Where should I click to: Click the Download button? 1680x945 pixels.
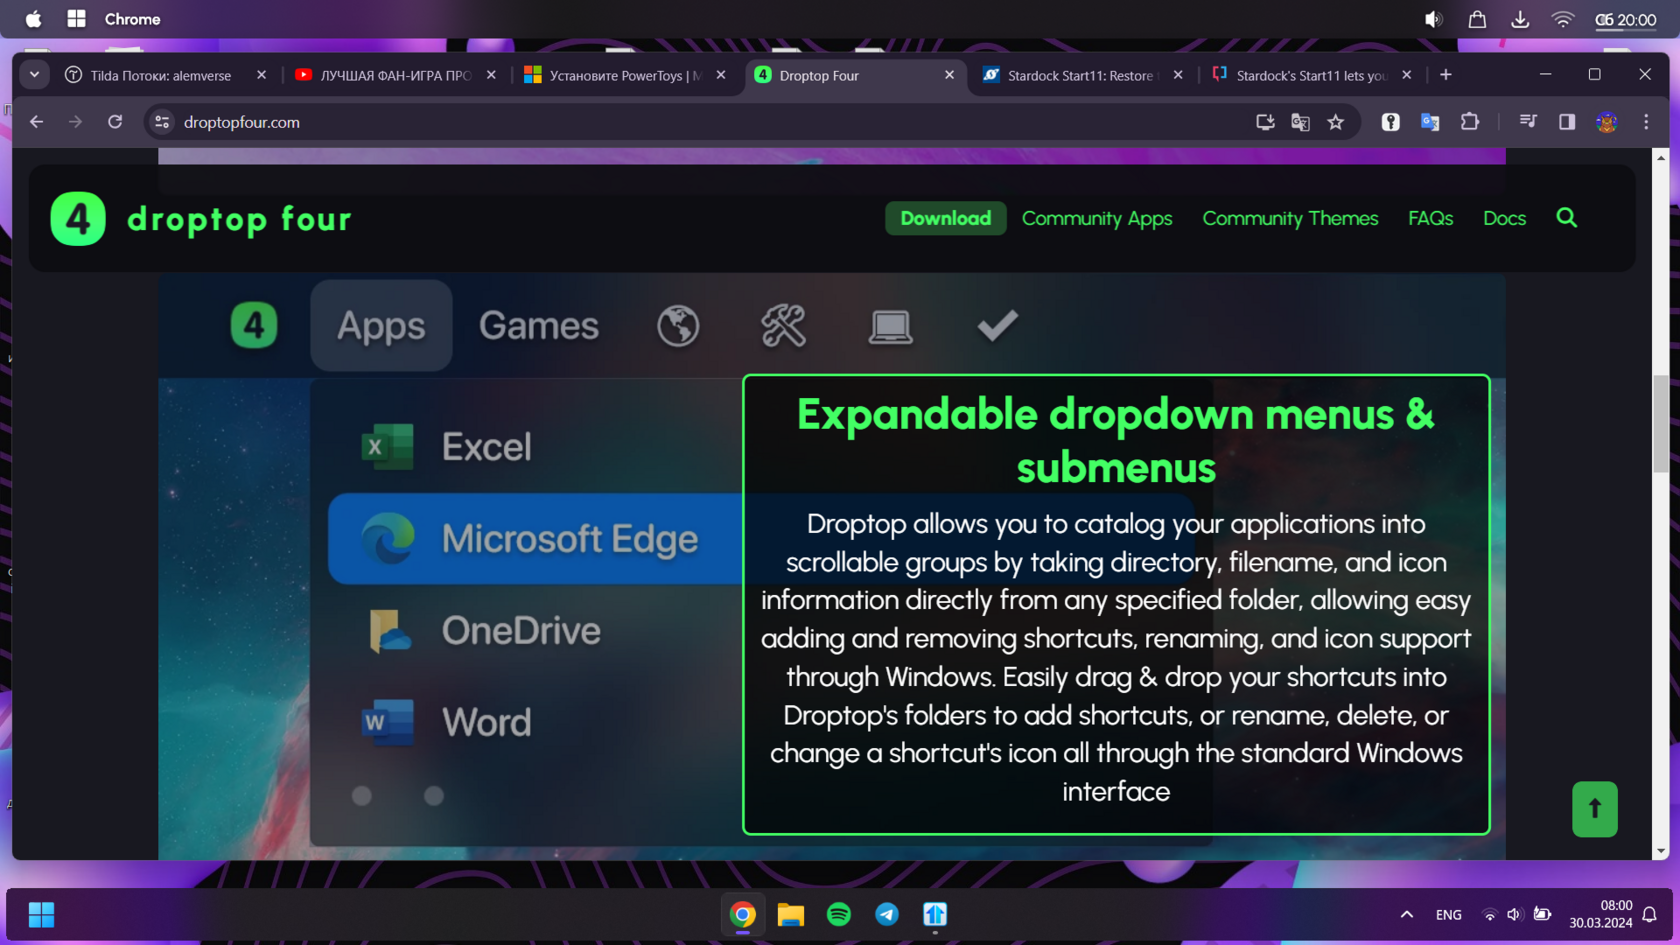pyautogui.click(x=945, y=218)
